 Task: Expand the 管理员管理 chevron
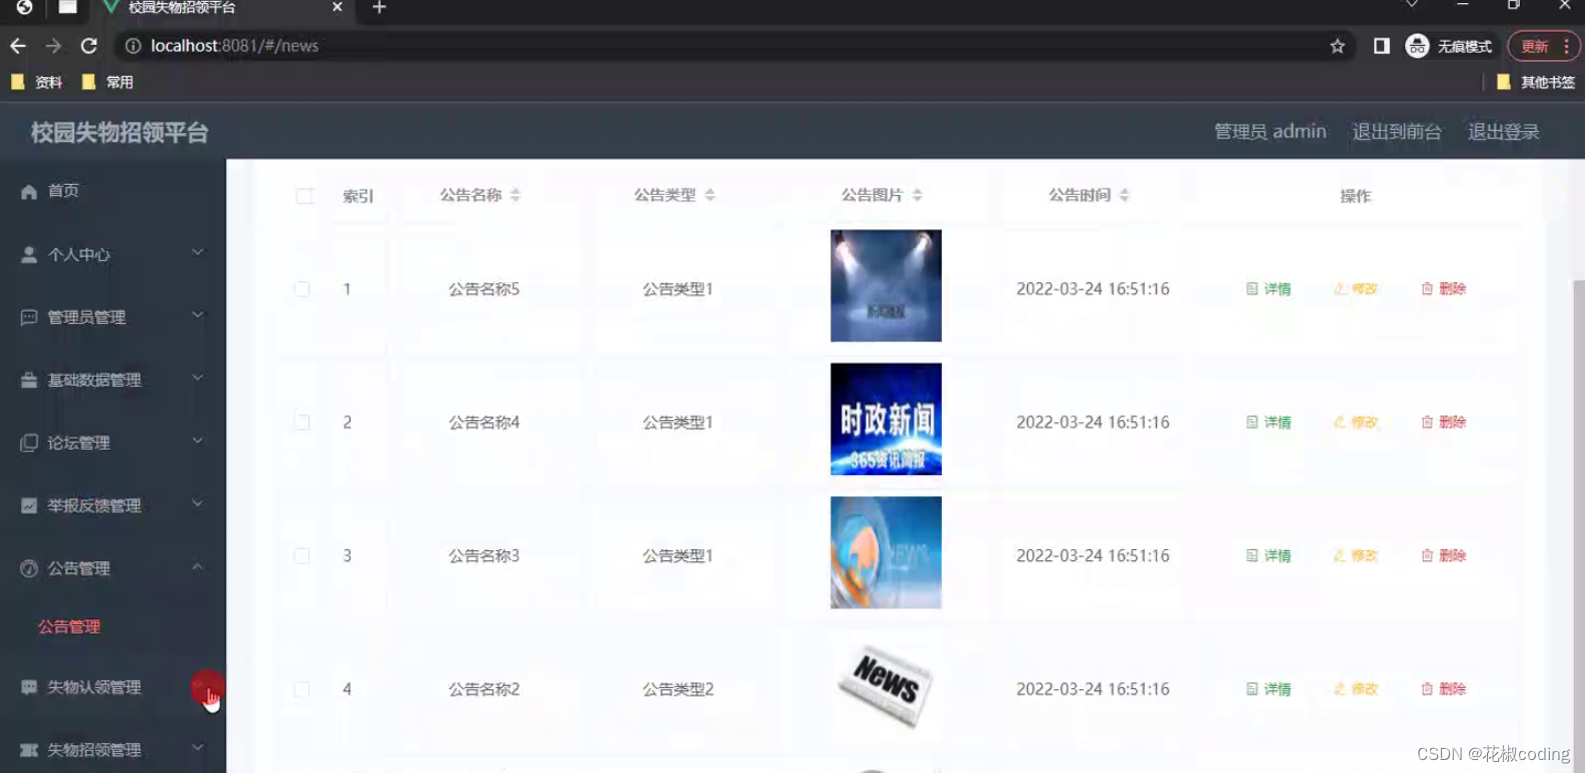[x=198, y=315]
